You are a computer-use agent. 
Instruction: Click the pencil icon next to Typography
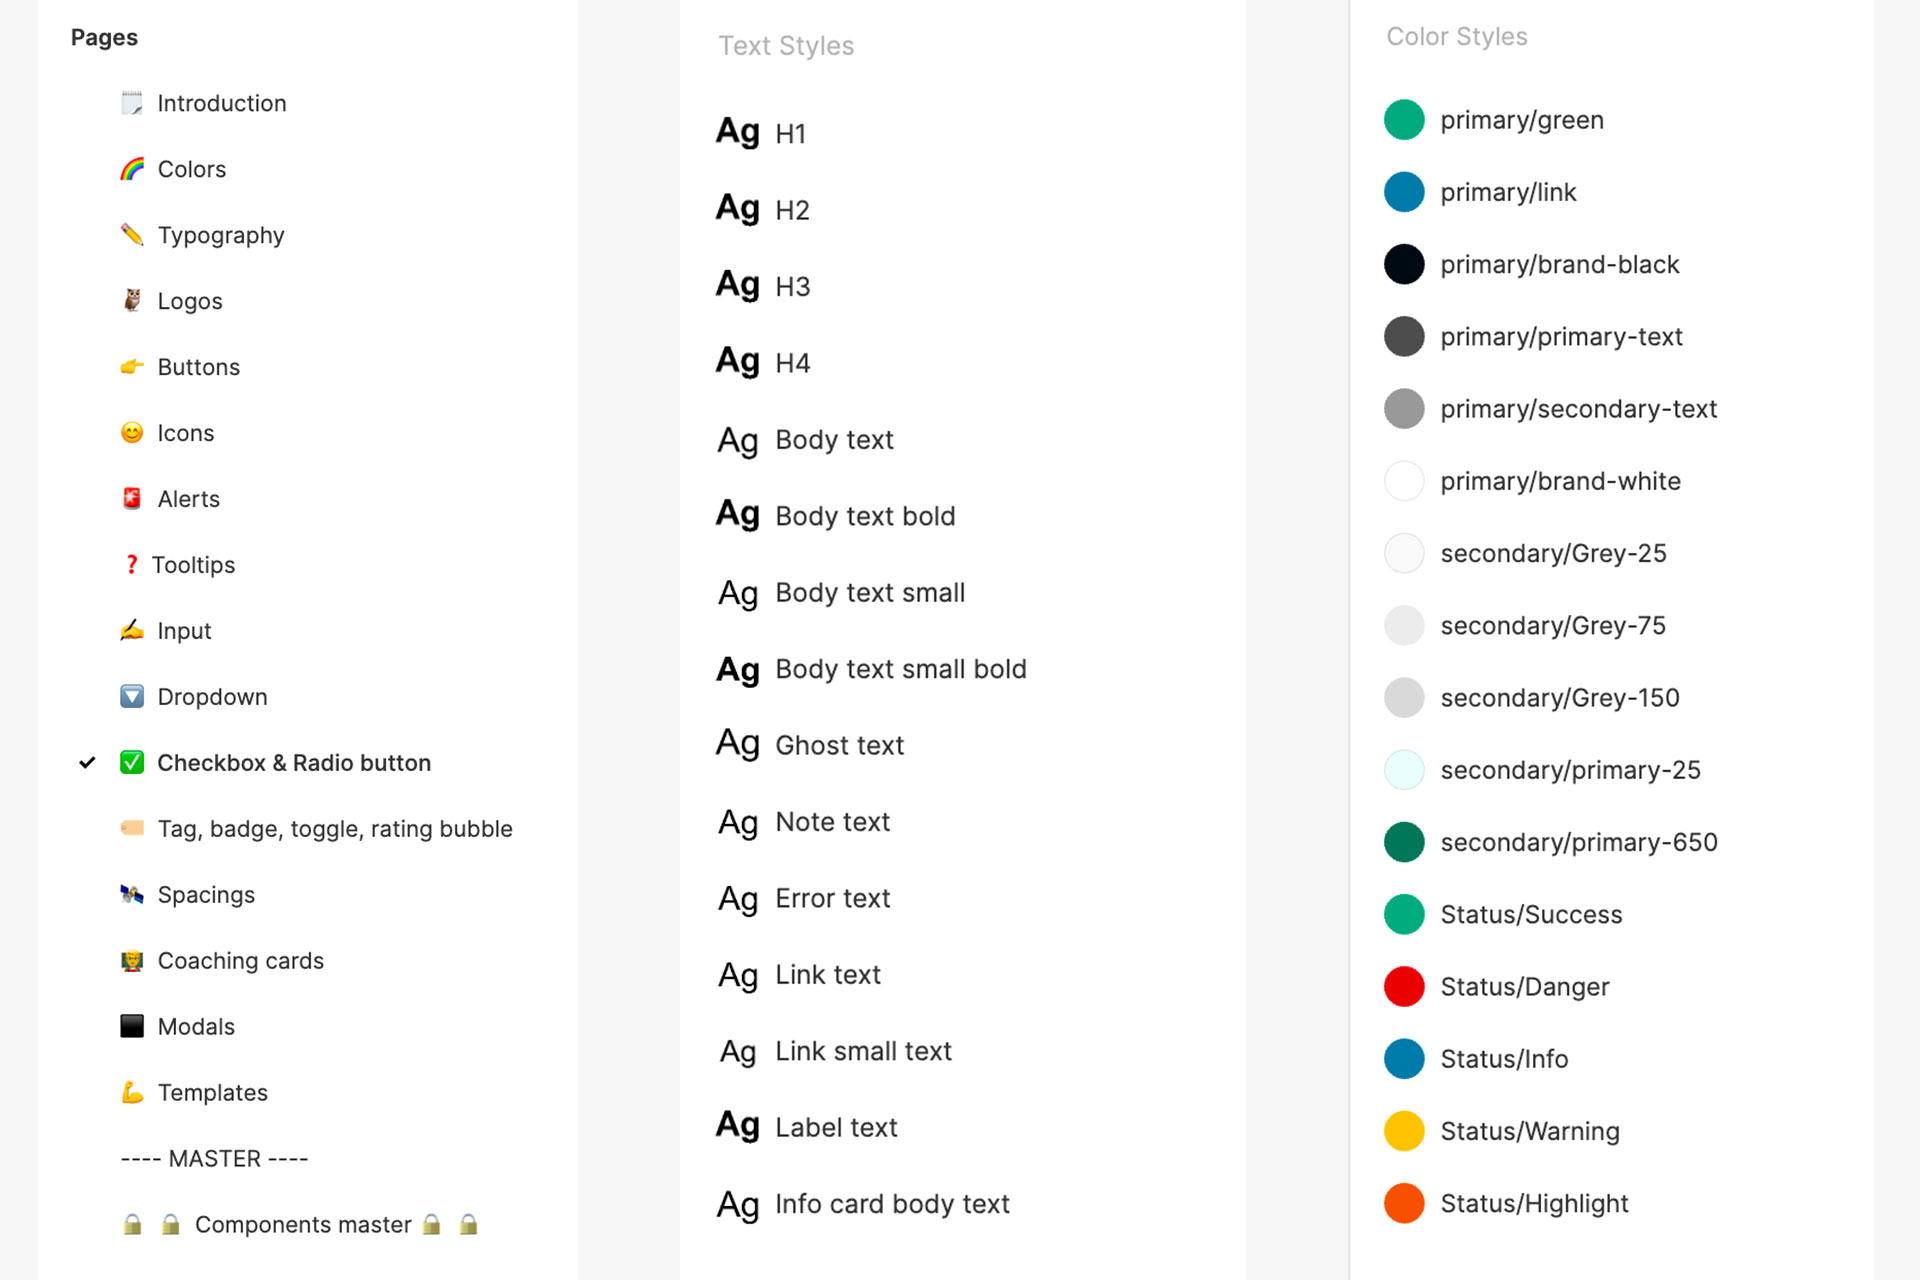pos(132,235)
